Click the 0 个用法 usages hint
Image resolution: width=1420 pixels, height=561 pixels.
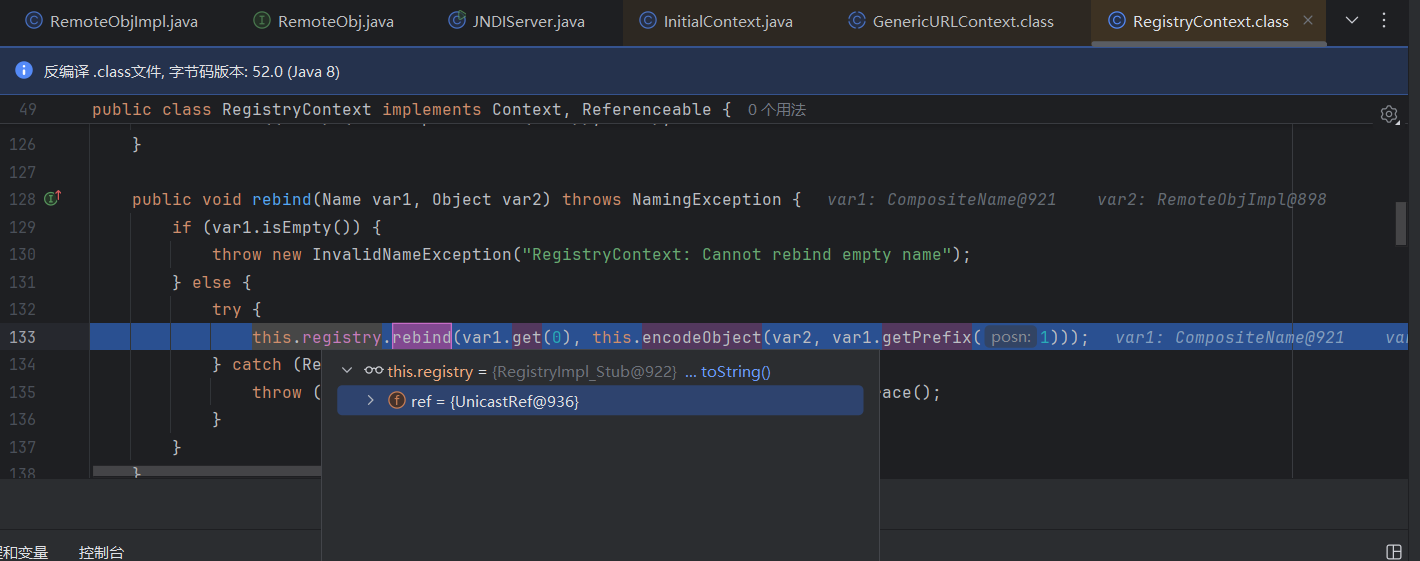(776, 110)
